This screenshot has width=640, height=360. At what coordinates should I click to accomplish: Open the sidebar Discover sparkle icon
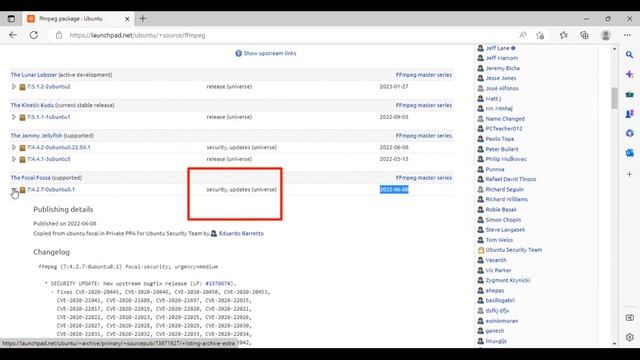click(629, 74)
